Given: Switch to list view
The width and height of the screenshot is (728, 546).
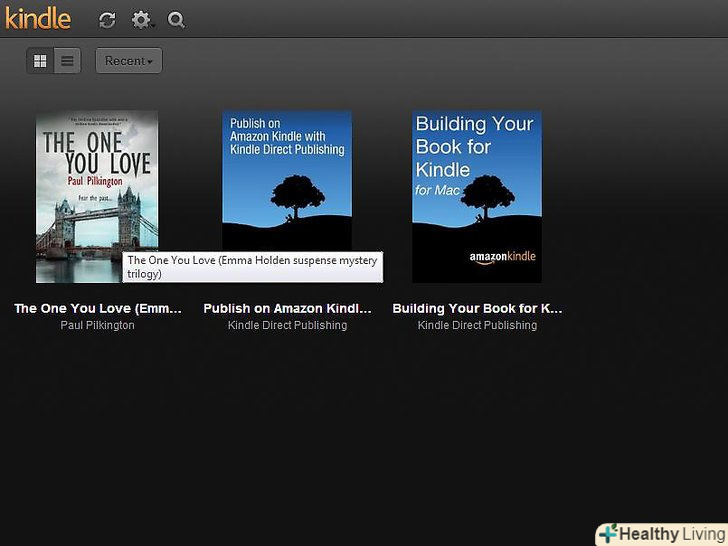Looking at the screenshot, I should point(67,61).
